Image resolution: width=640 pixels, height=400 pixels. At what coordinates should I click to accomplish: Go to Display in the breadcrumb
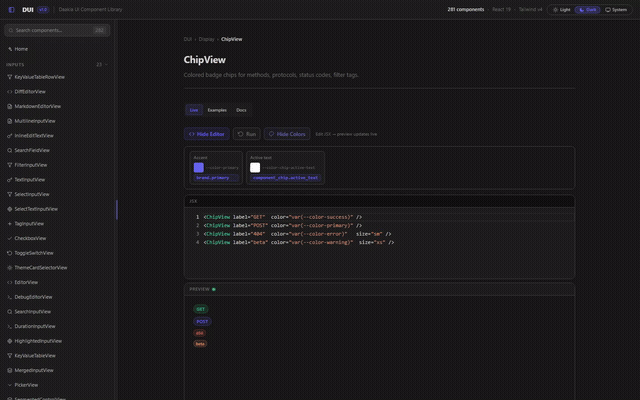click(x=207, y=39)
